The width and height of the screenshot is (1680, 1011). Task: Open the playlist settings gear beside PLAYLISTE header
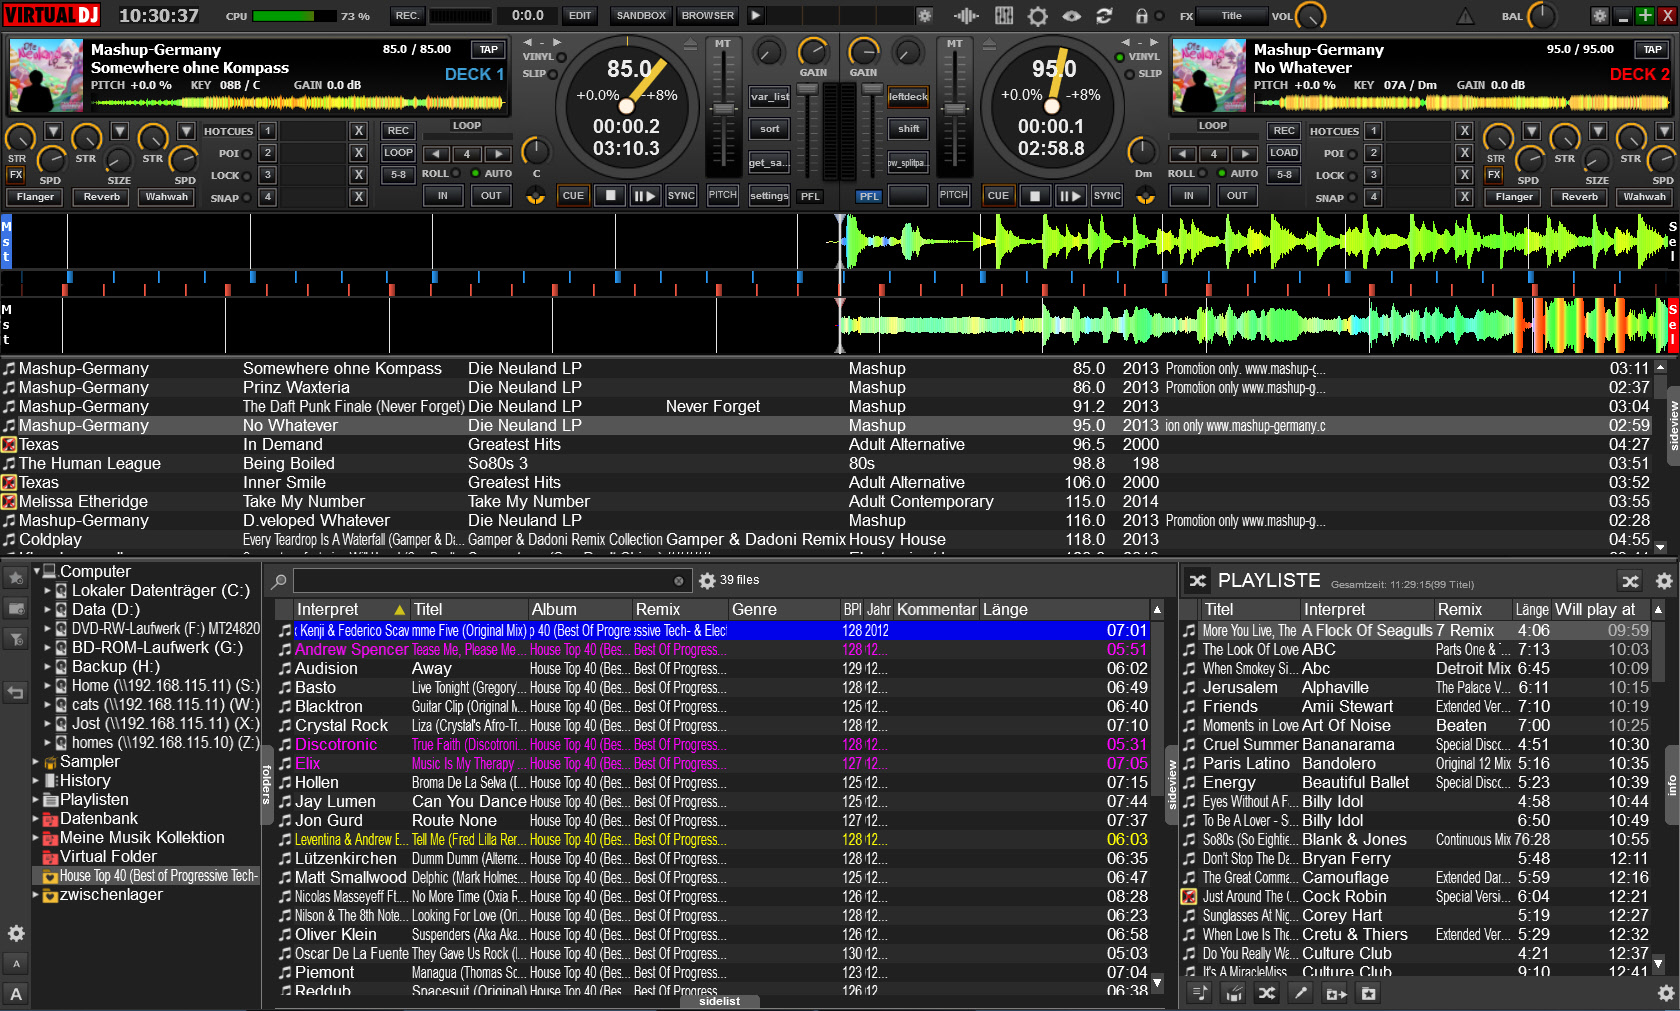(1664, 581)
